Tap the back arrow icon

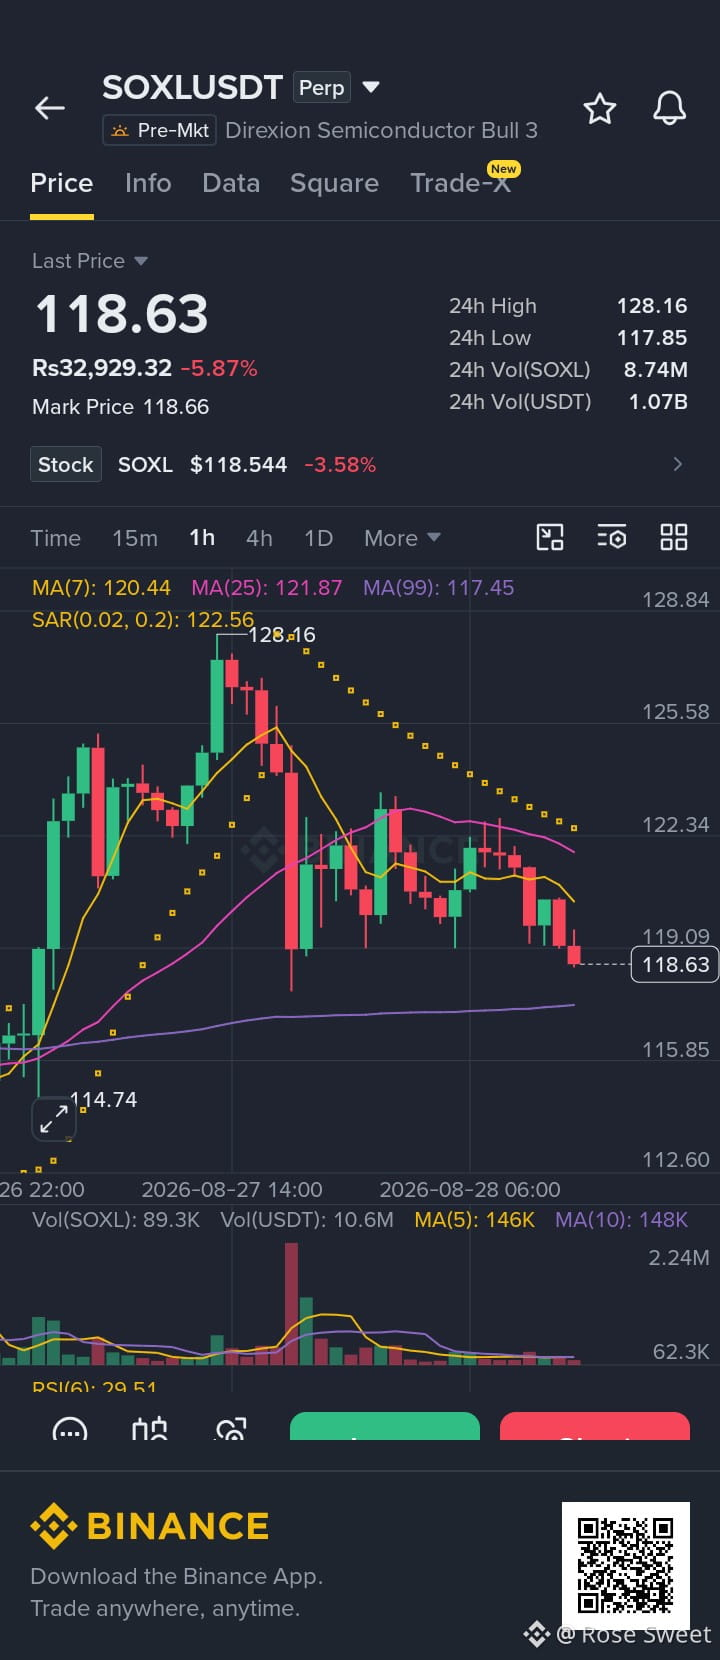(50, 108)
